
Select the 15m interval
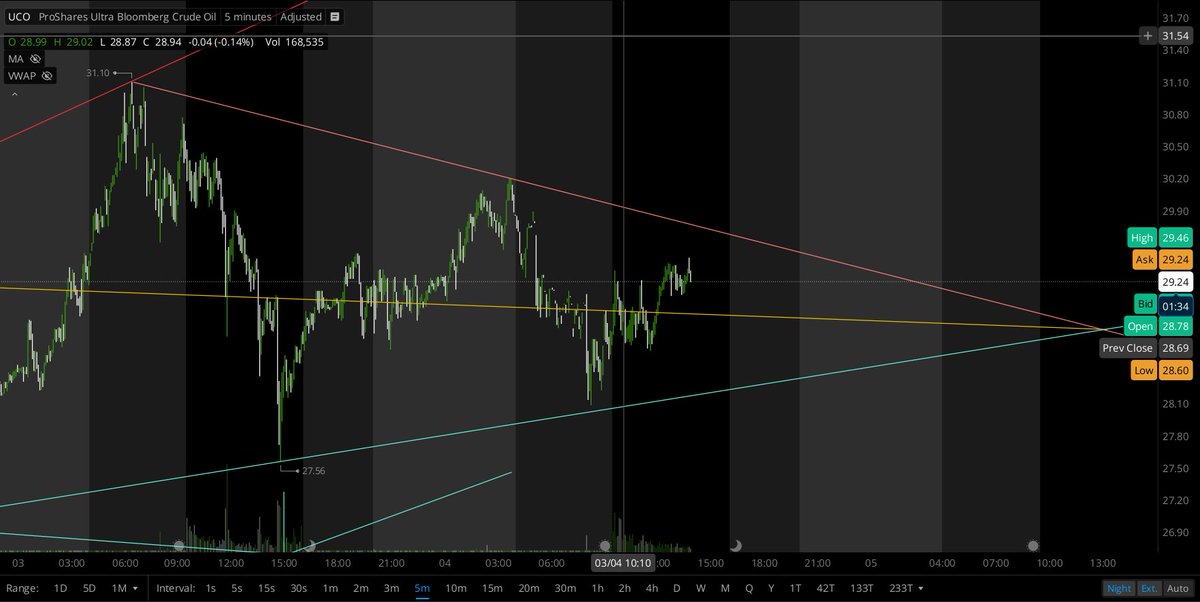point(491,588)
